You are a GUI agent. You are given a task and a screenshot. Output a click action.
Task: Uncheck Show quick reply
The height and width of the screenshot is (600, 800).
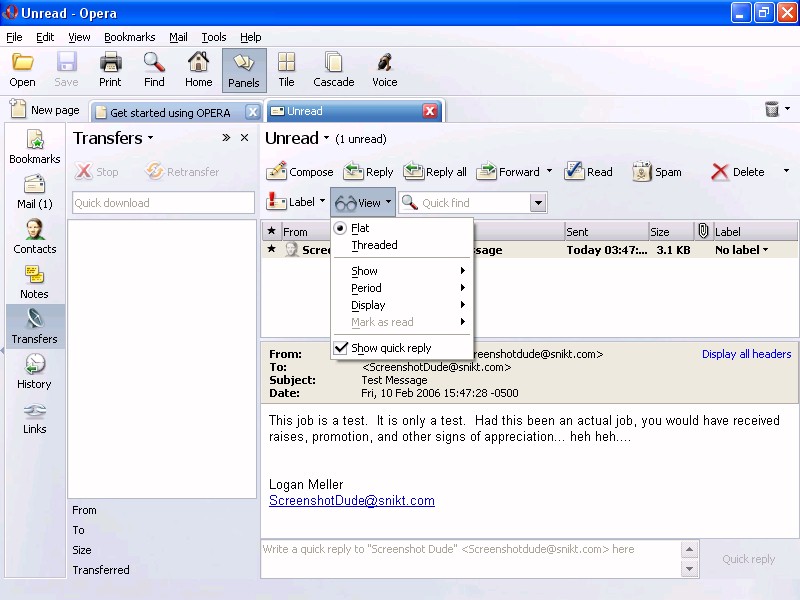390,348
